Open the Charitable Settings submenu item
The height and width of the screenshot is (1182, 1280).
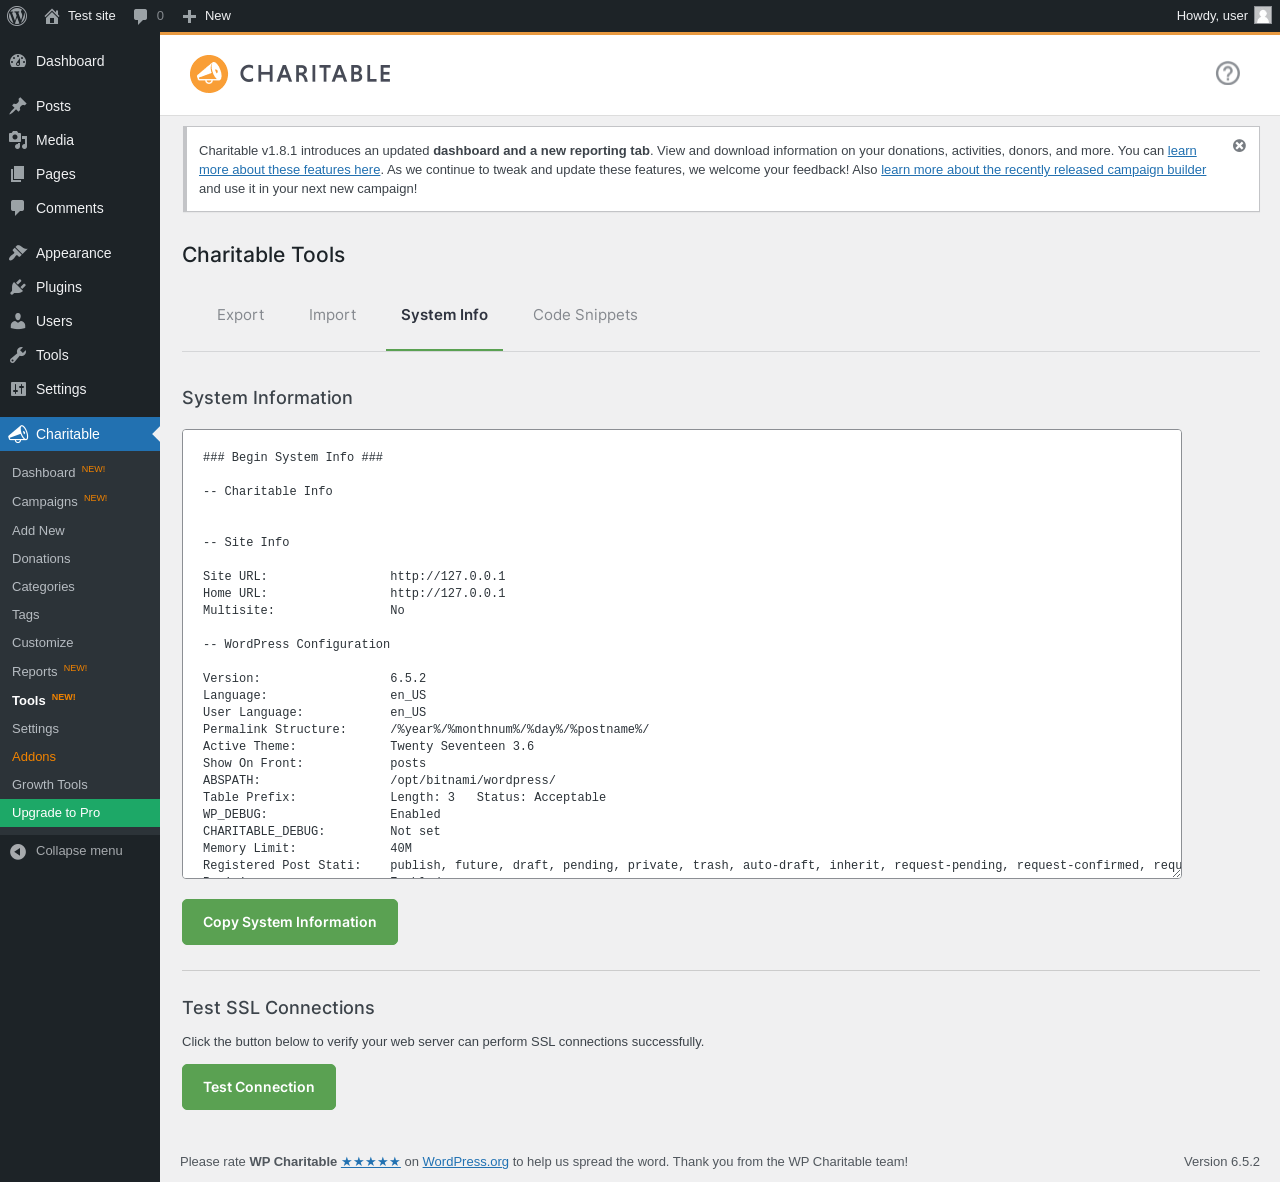(x=35, y=729)
